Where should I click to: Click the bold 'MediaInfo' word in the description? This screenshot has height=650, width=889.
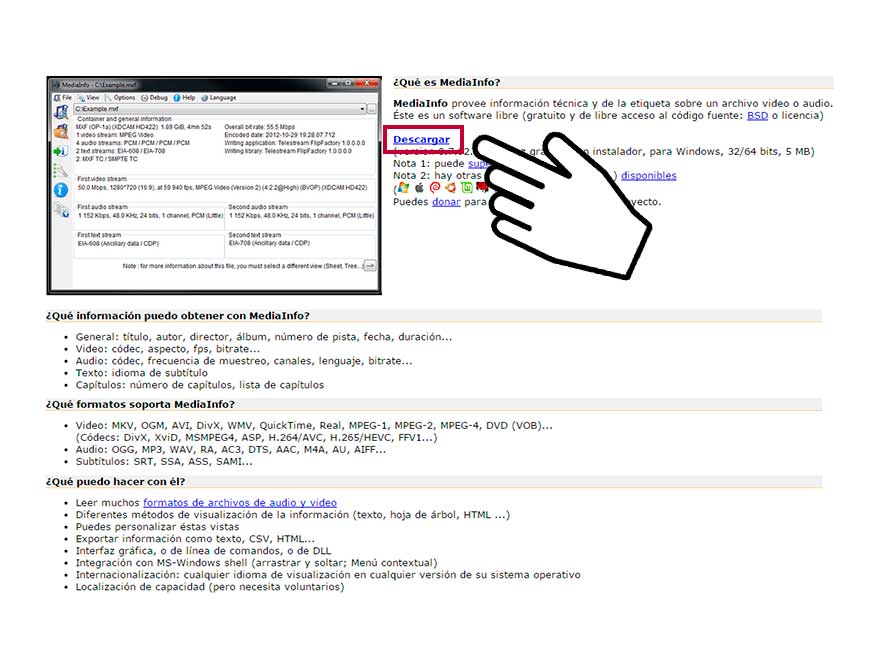[420, 104]
